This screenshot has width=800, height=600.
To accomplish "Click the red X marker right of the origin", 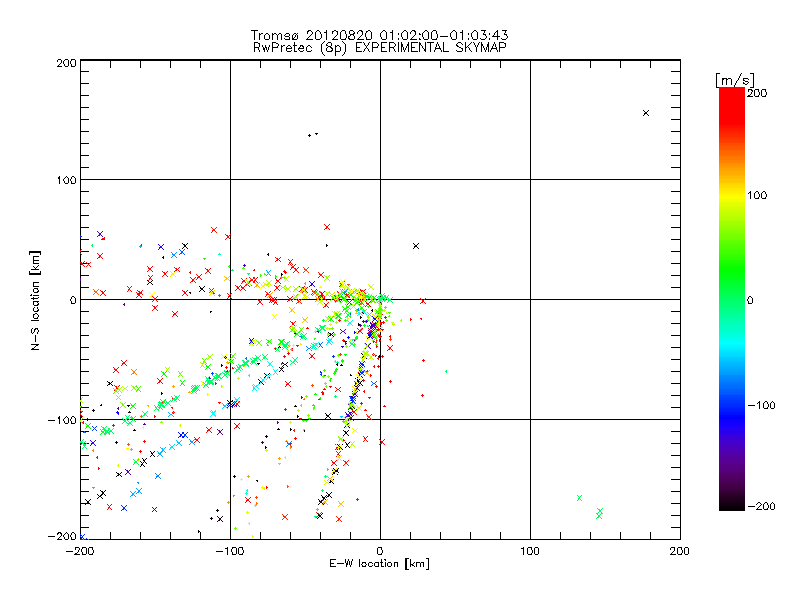I will click(x=422, y=300).
